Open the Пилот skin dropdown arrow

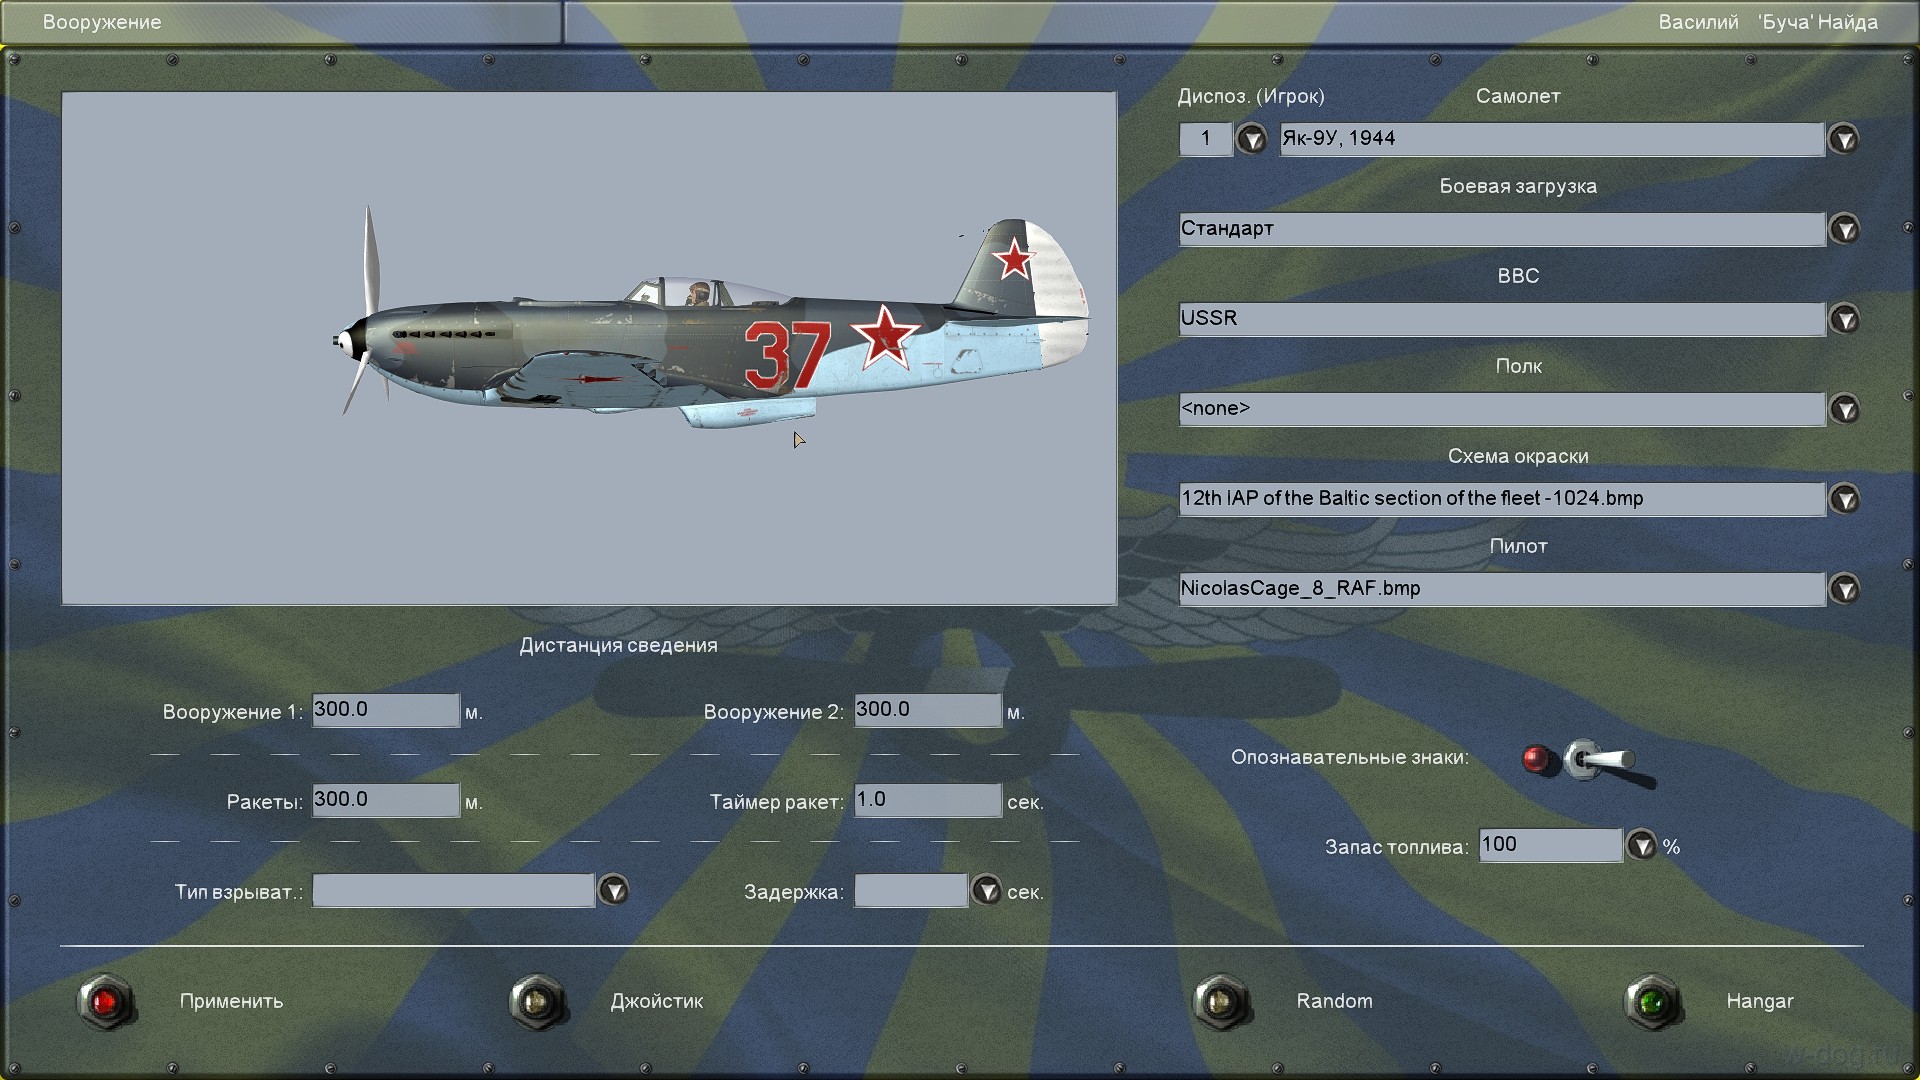(x=1843, y=589)
